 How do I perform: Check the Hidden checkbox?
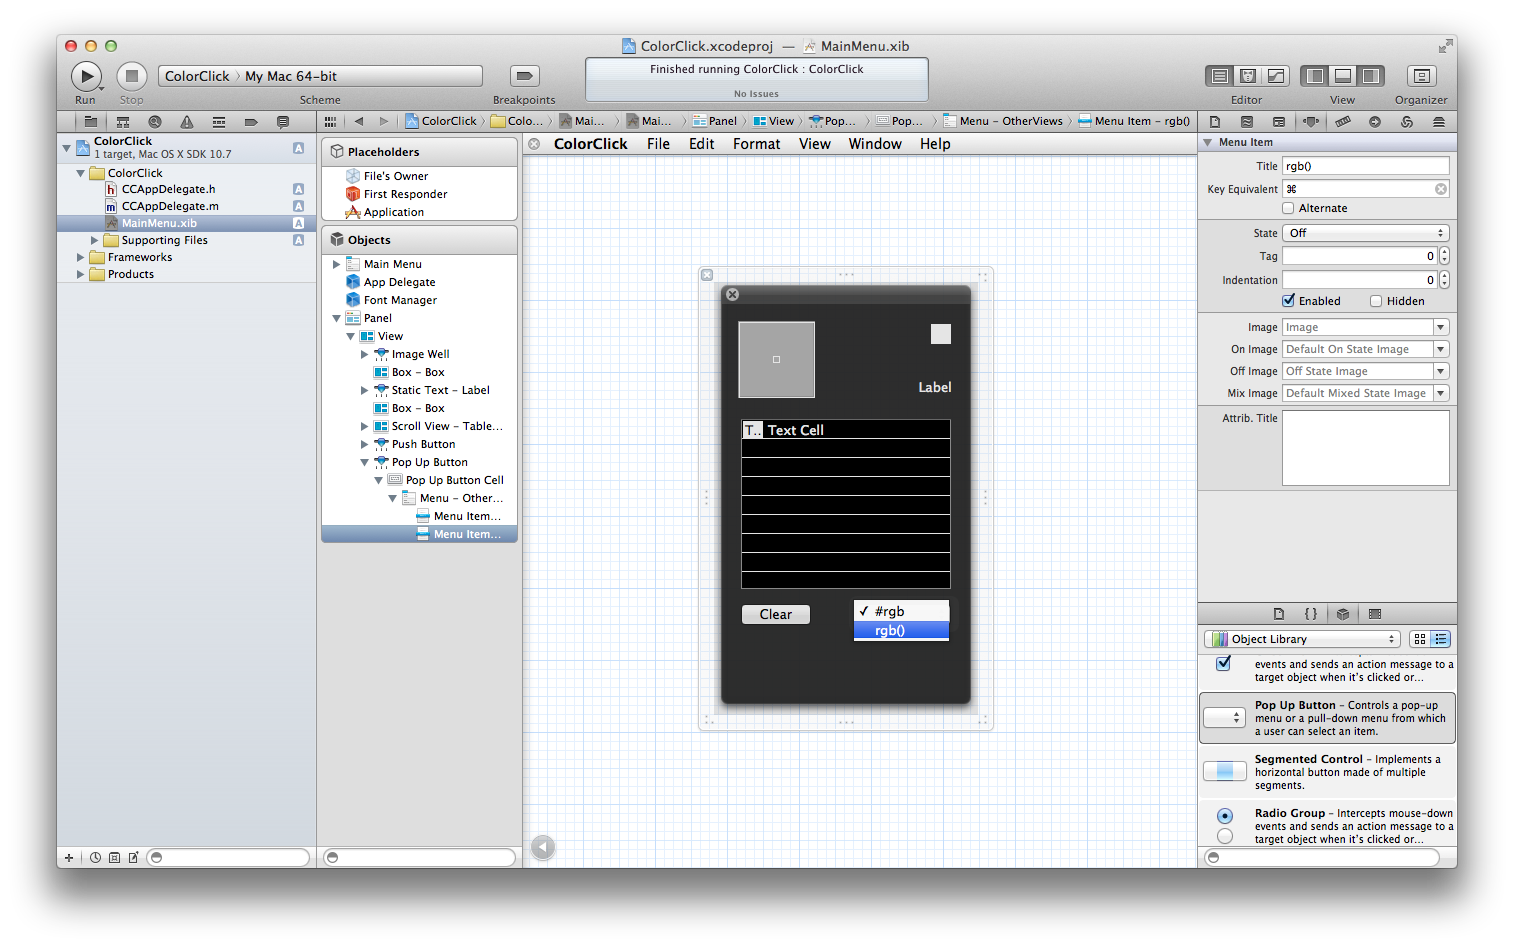(1376, 301)
